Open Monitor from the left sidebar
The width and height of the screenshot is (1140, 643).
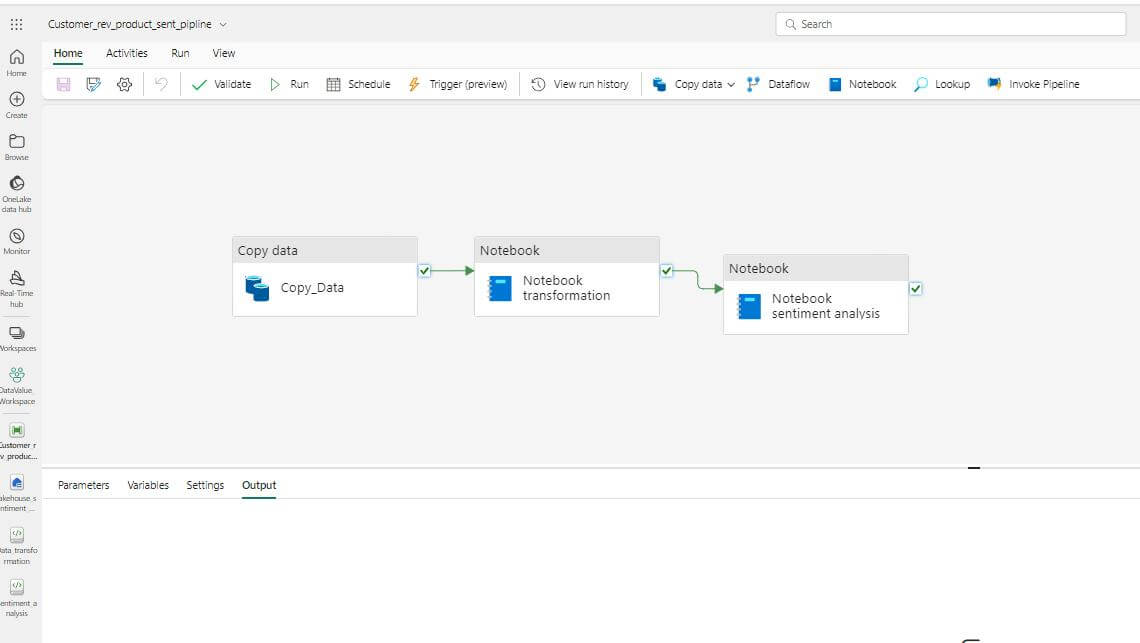[17, 241]
